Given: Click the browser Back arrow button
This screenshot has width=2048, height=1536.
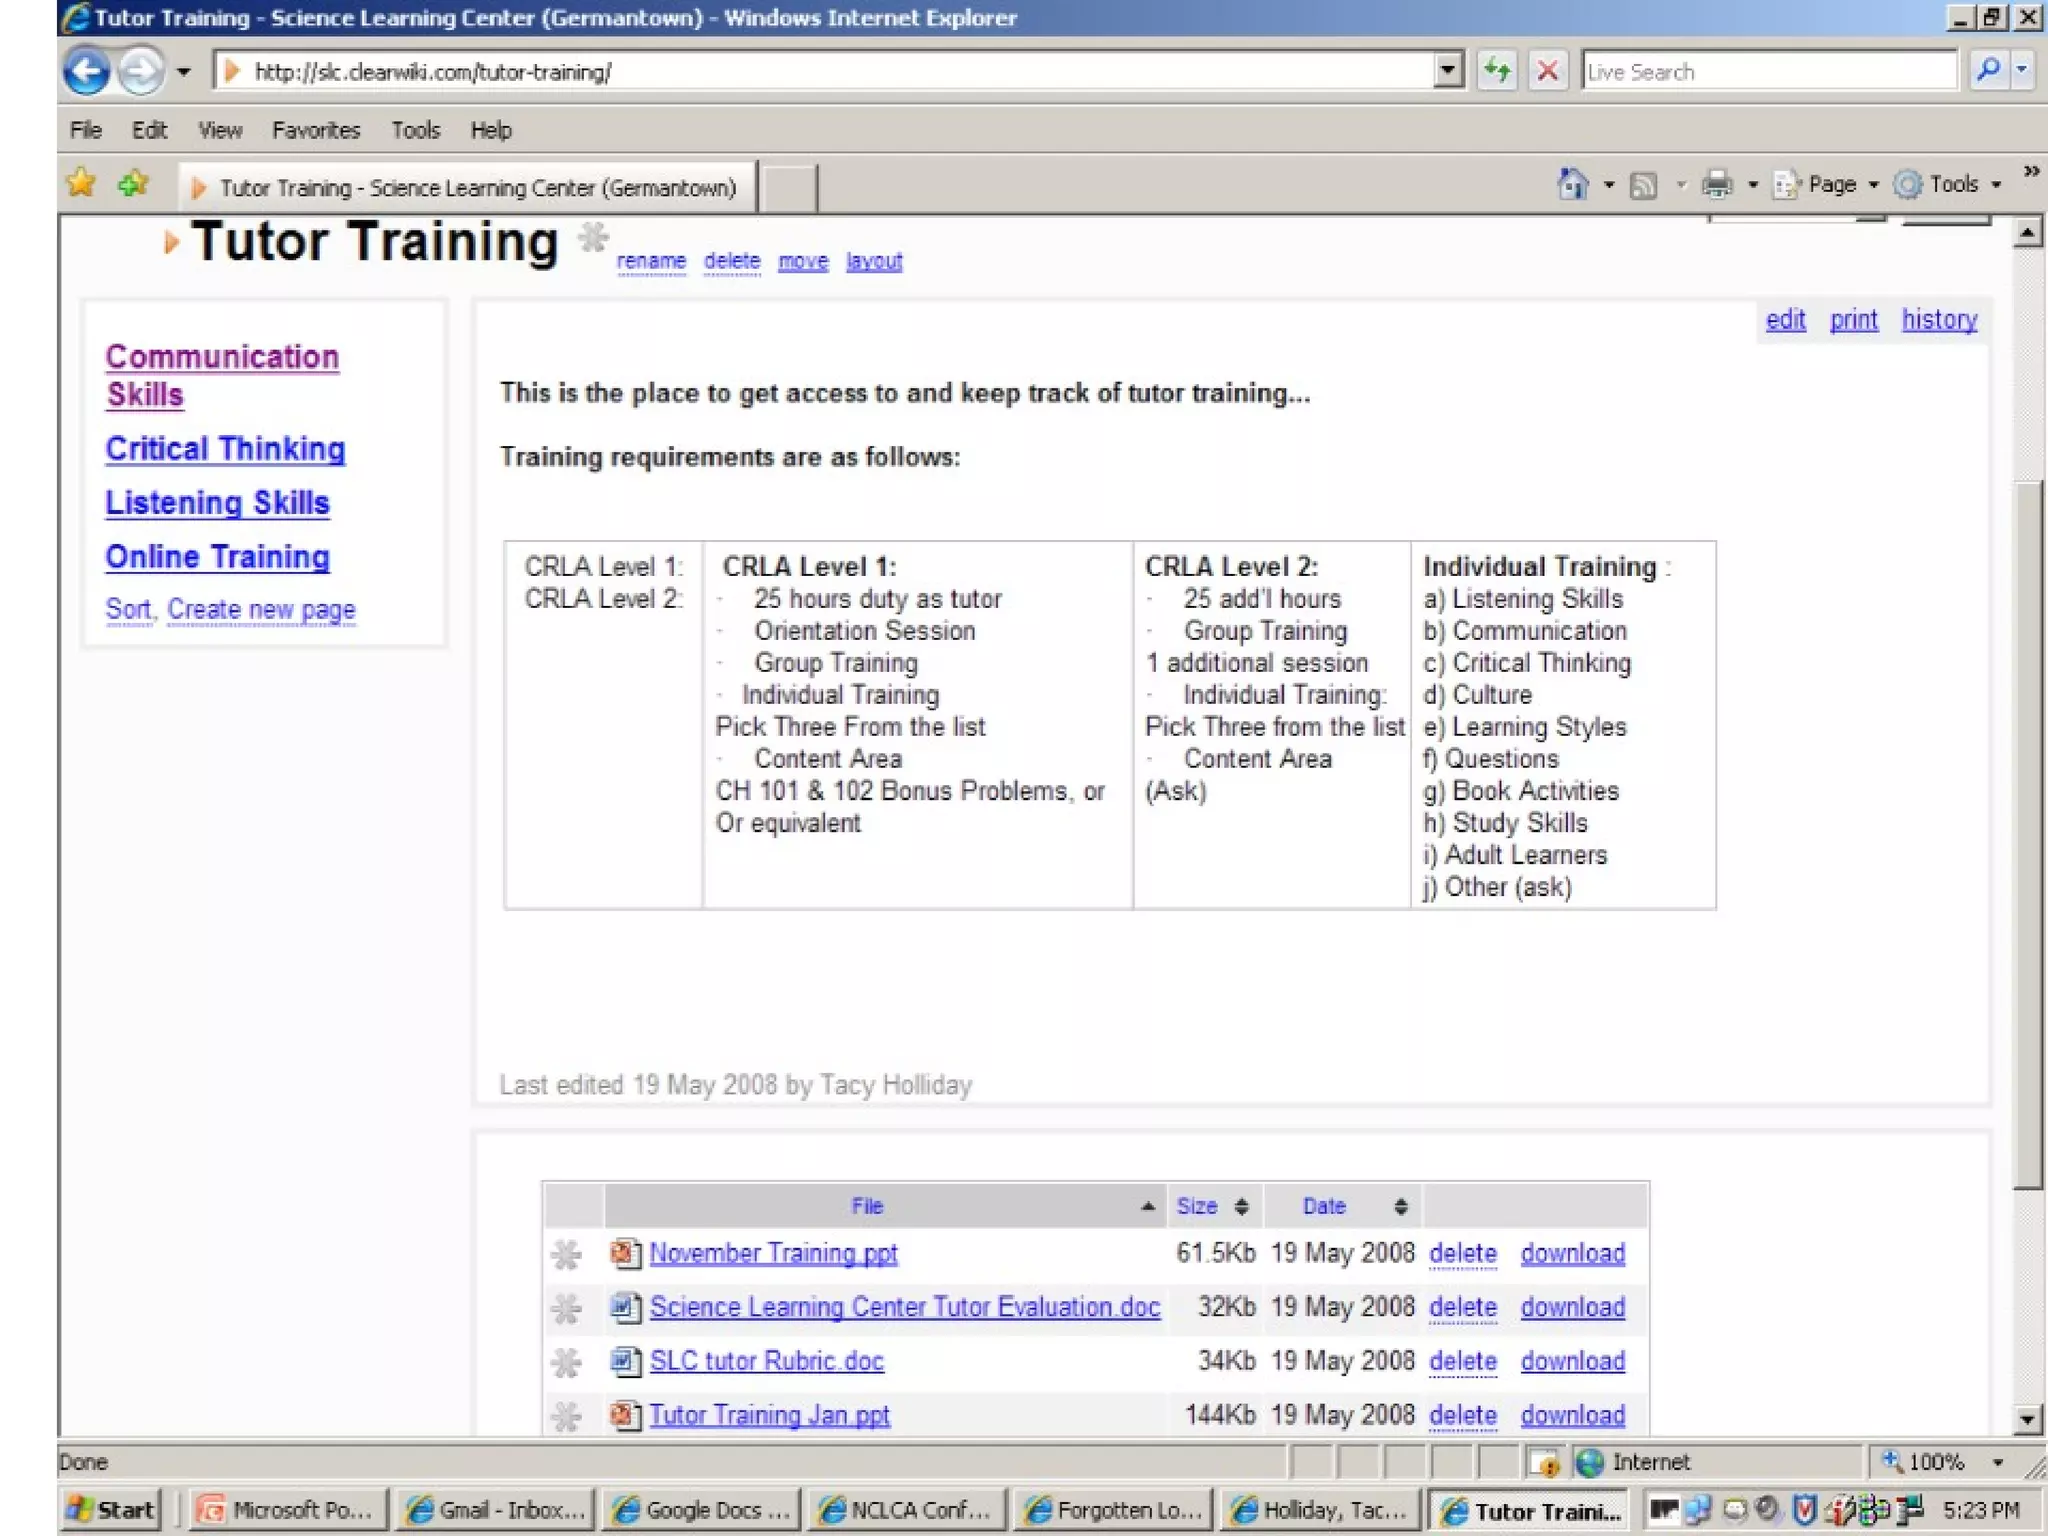Looking at the screenshot, I should point(86,72).
